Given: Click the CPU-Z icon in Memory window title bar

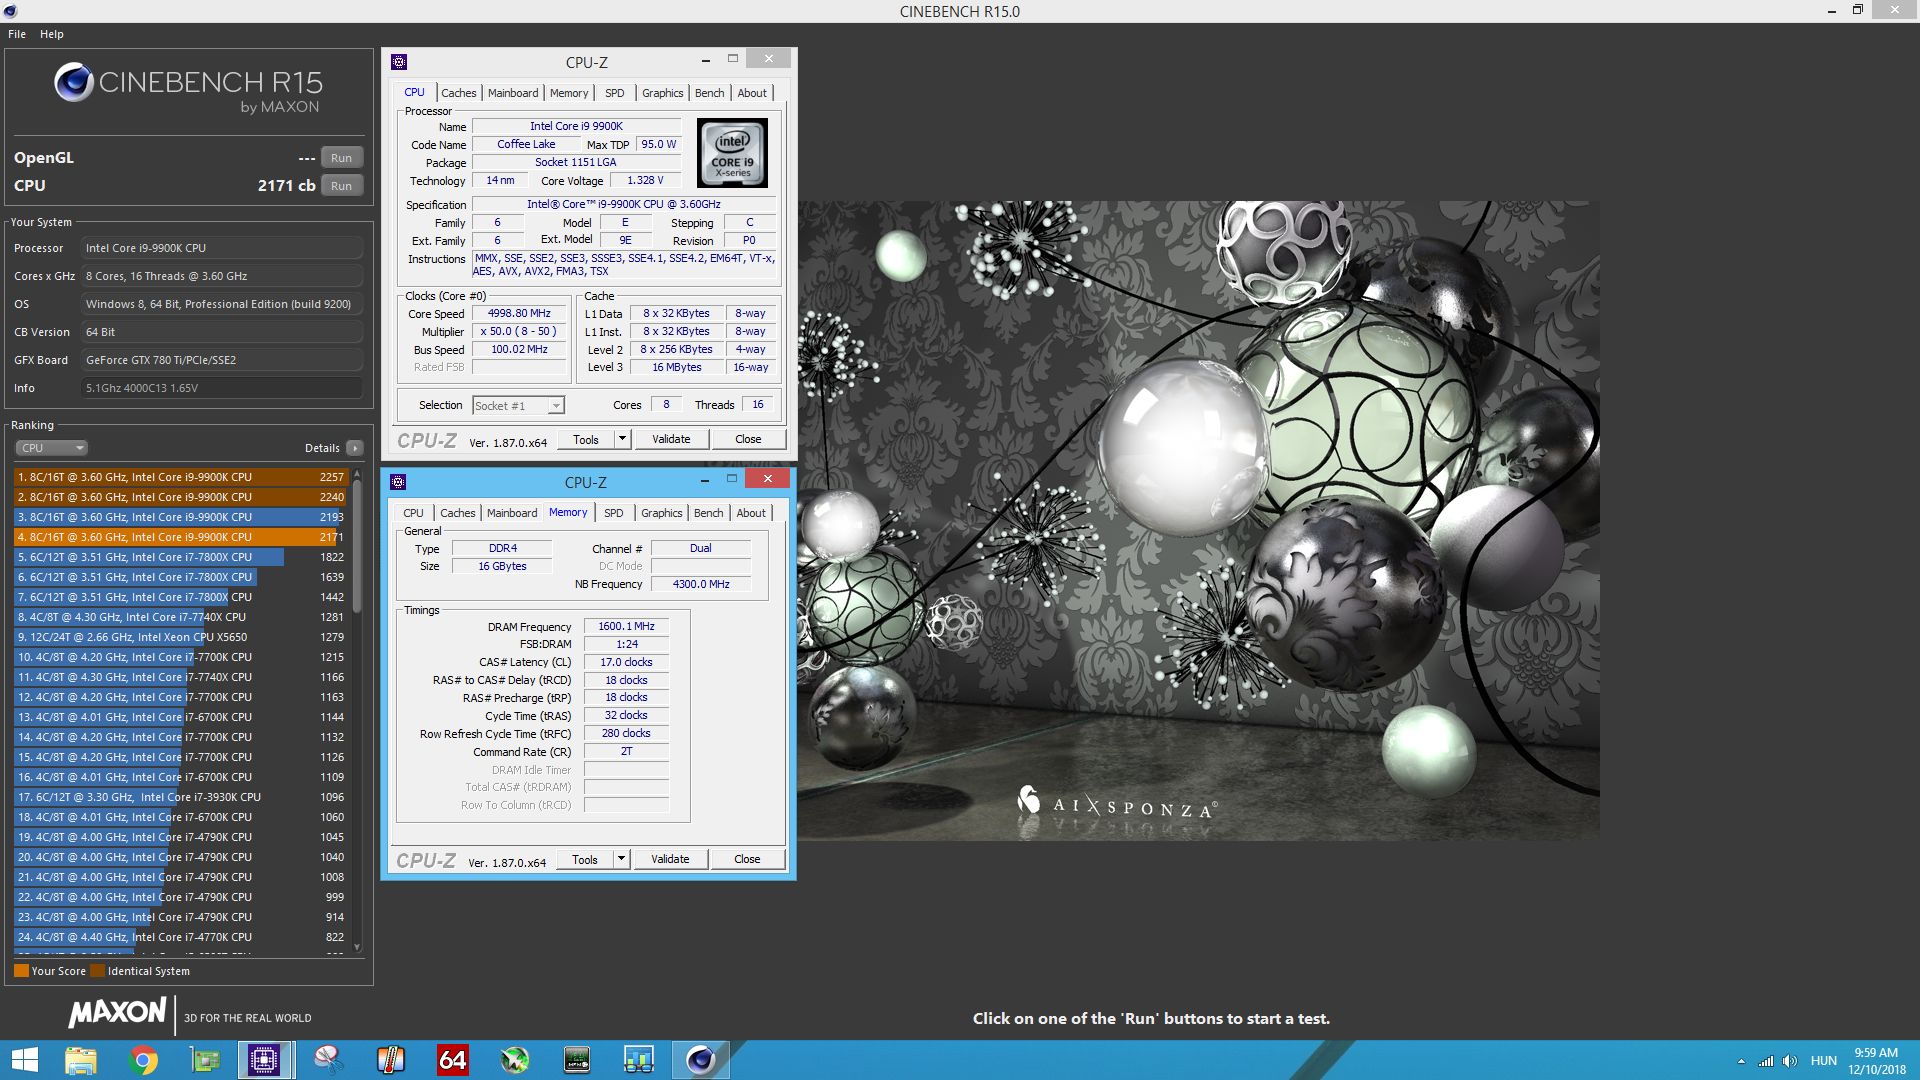Looking at the screenshot, I should point(398,482).
